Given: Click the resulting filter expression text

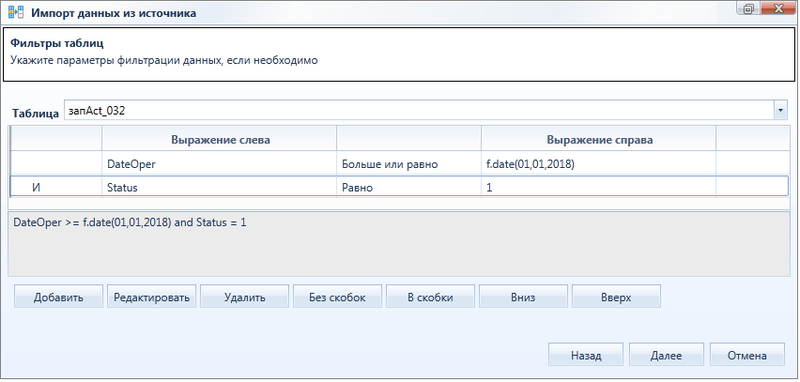Looking at the screenshot, I should (130, 223).
